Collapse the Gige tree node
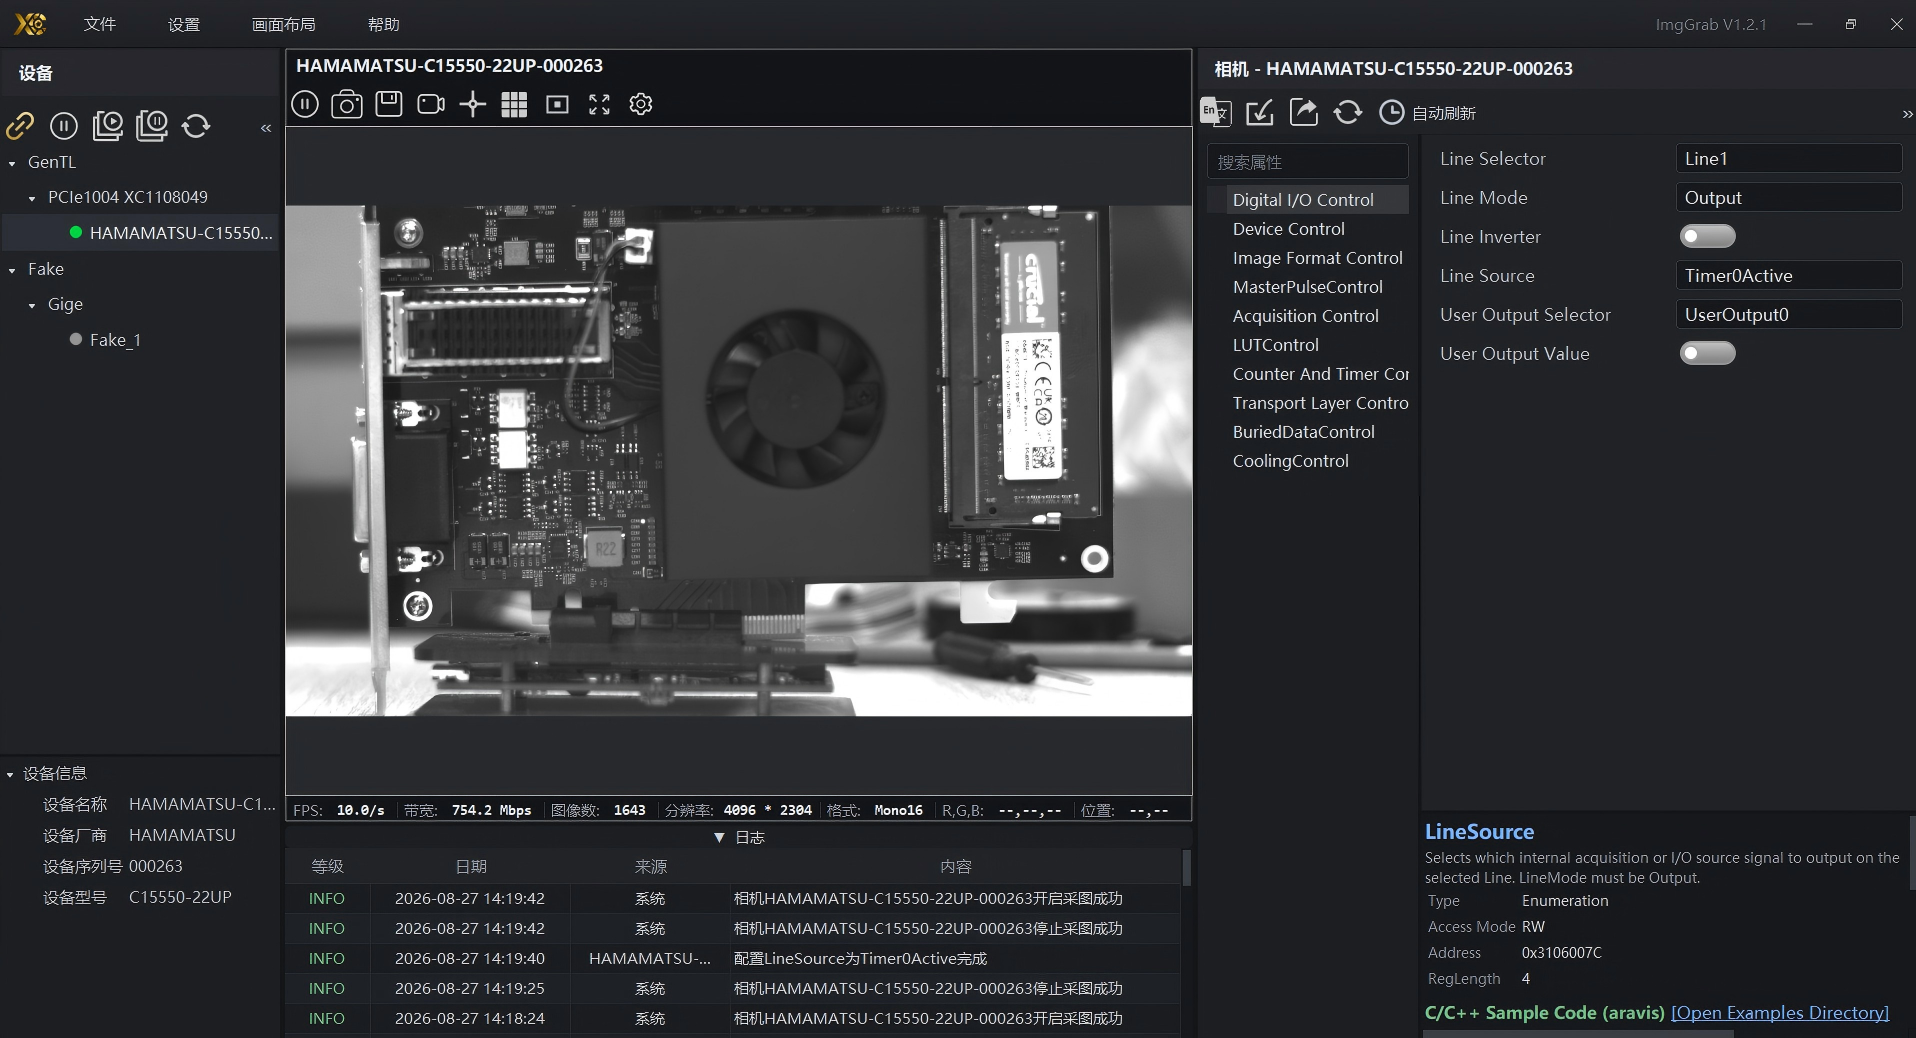Screen dimensions: 1916x1038 (32, 305)
